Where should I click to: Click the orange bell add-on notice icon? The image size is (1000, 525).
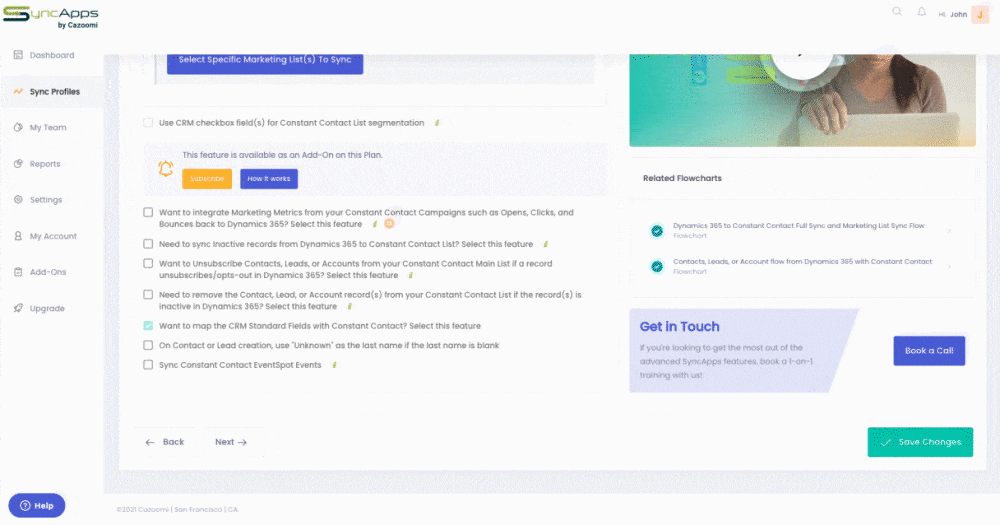(166, 168)
